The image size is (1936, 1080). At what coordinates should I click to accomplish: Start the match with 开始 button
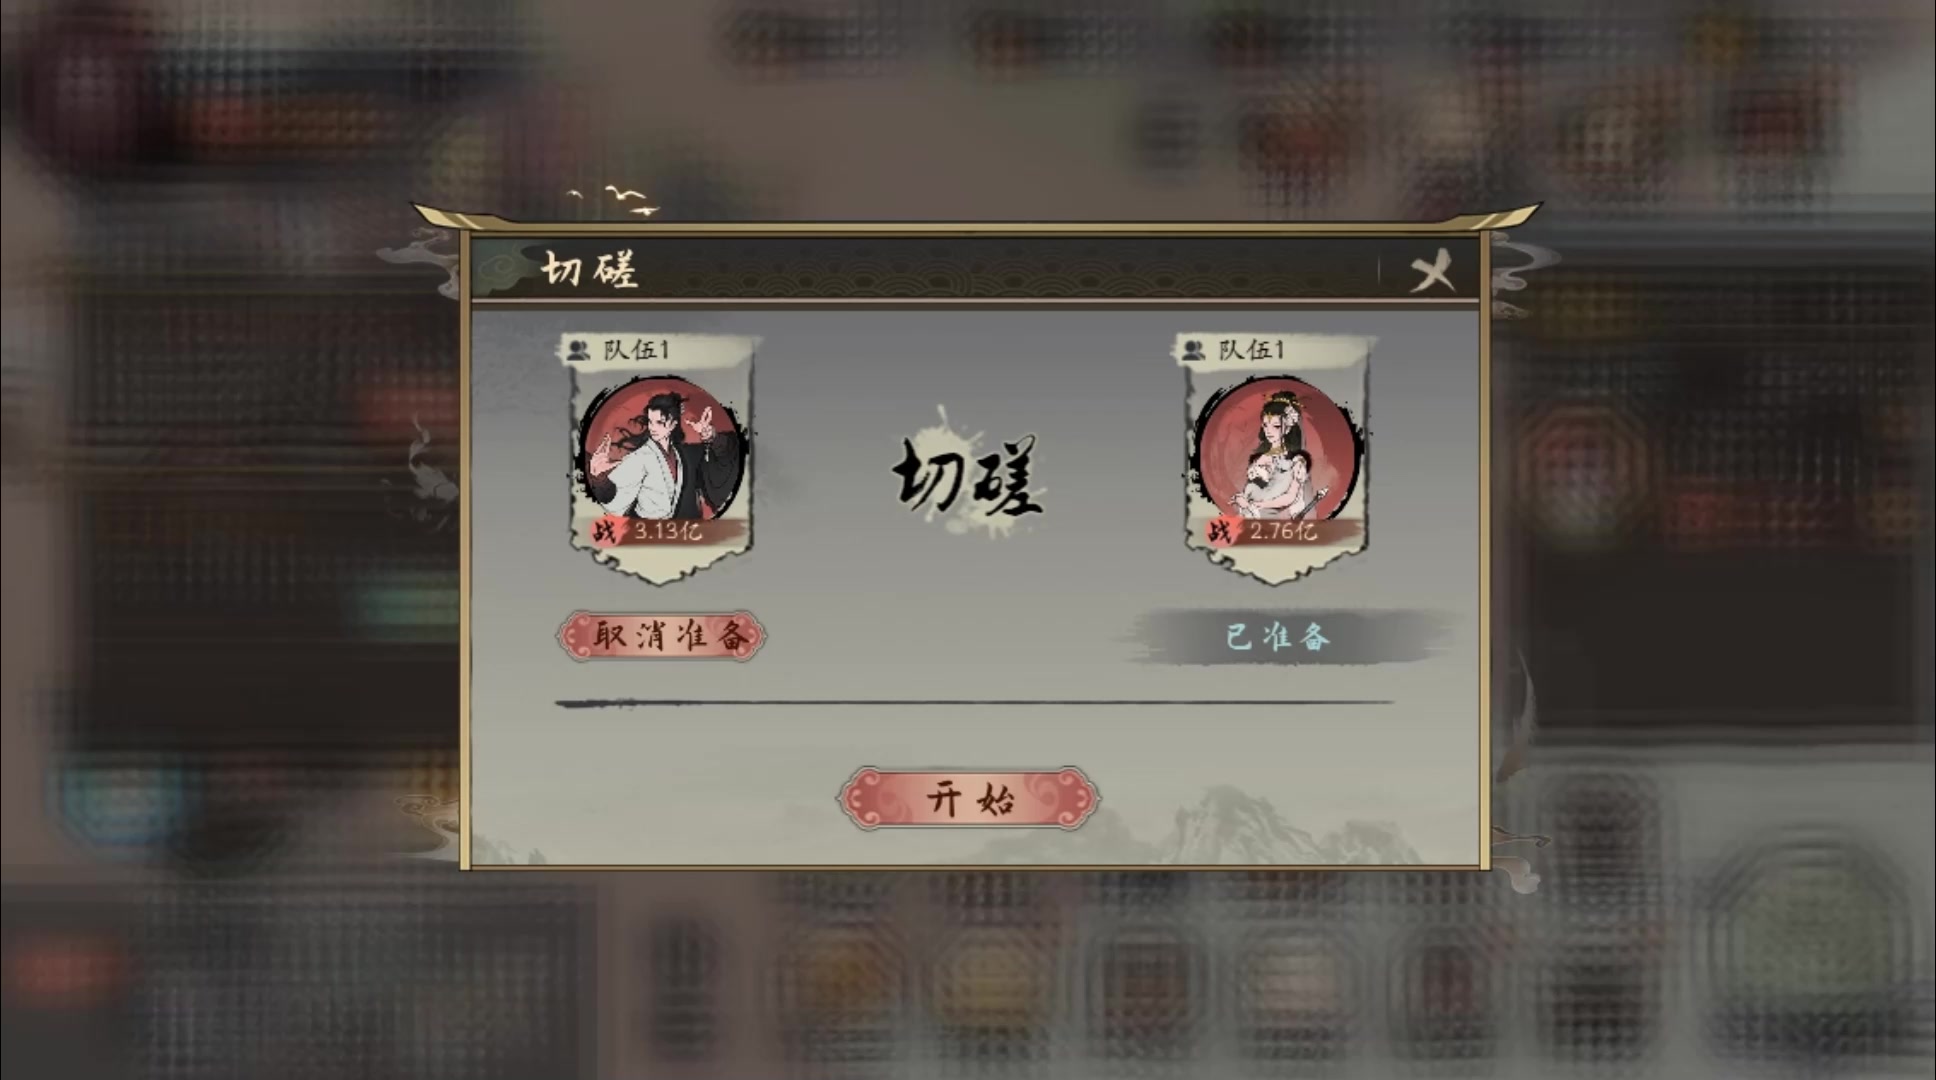coord(969,798)
